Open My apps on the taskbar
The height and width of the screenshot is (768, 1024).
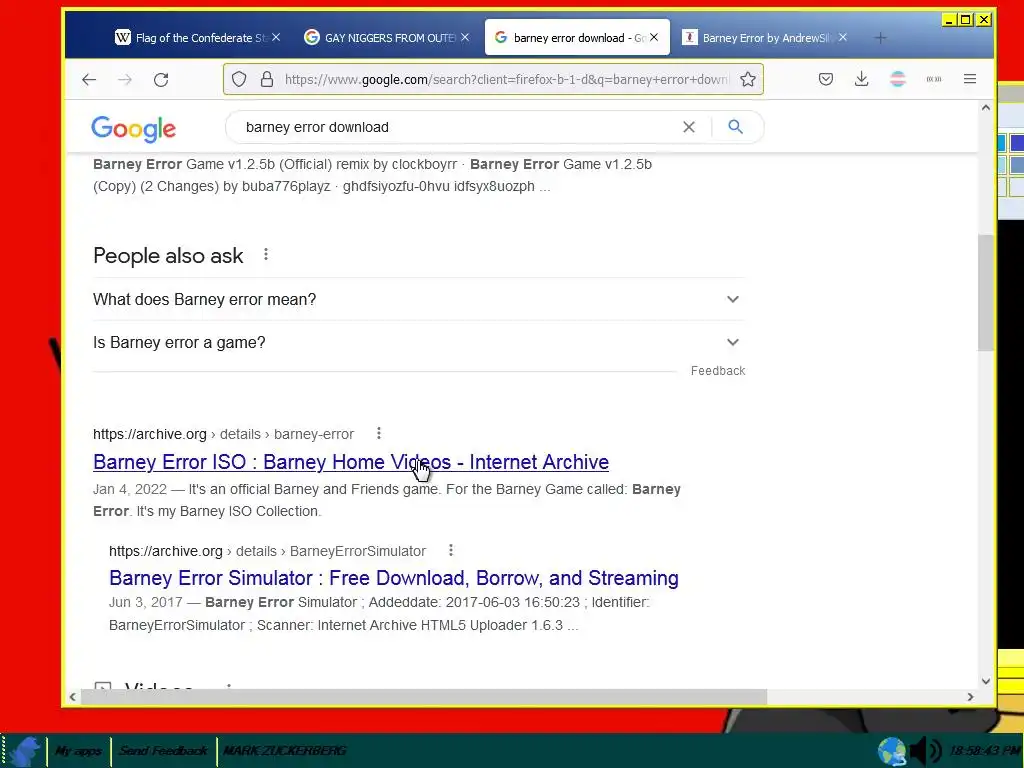click(x=78, y=751)
